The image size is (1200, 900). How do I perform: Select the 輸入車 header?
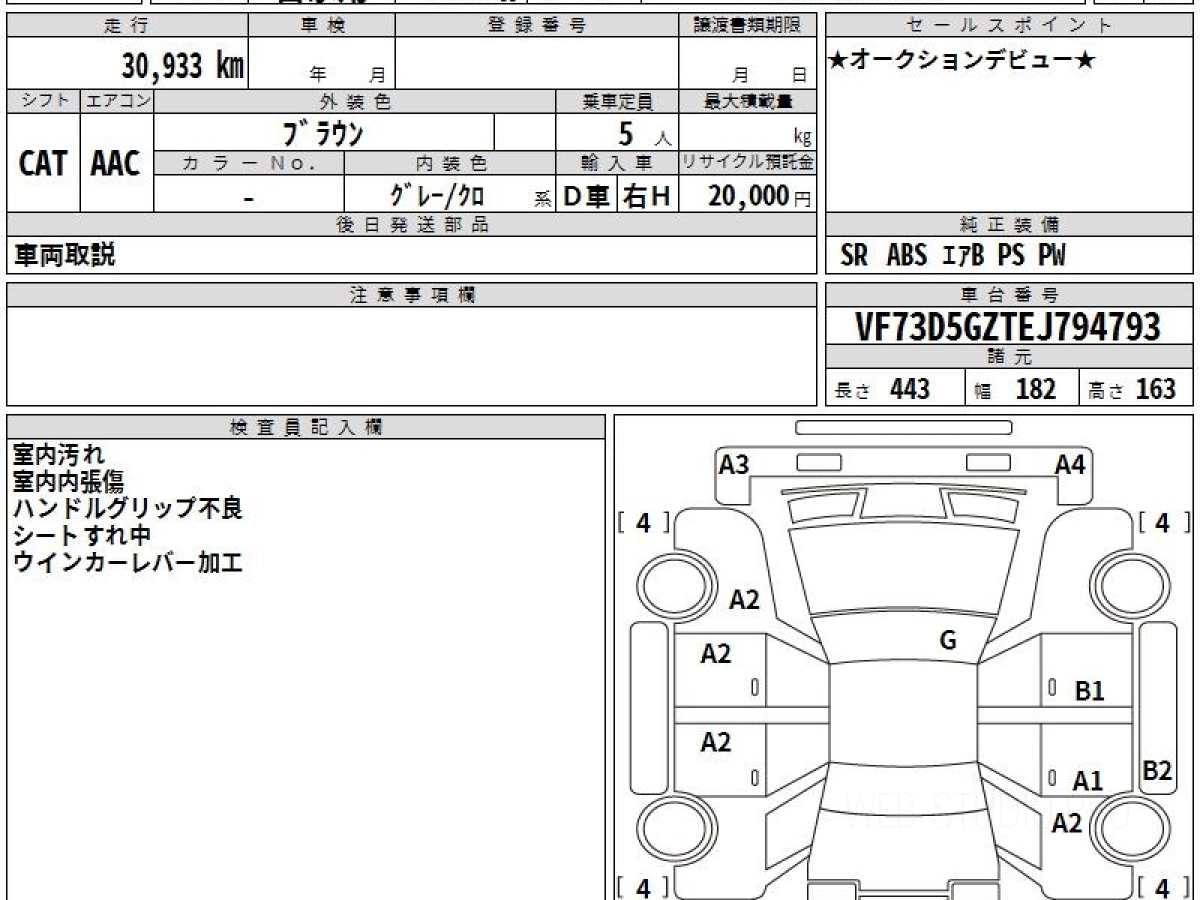tap(618, 163)
